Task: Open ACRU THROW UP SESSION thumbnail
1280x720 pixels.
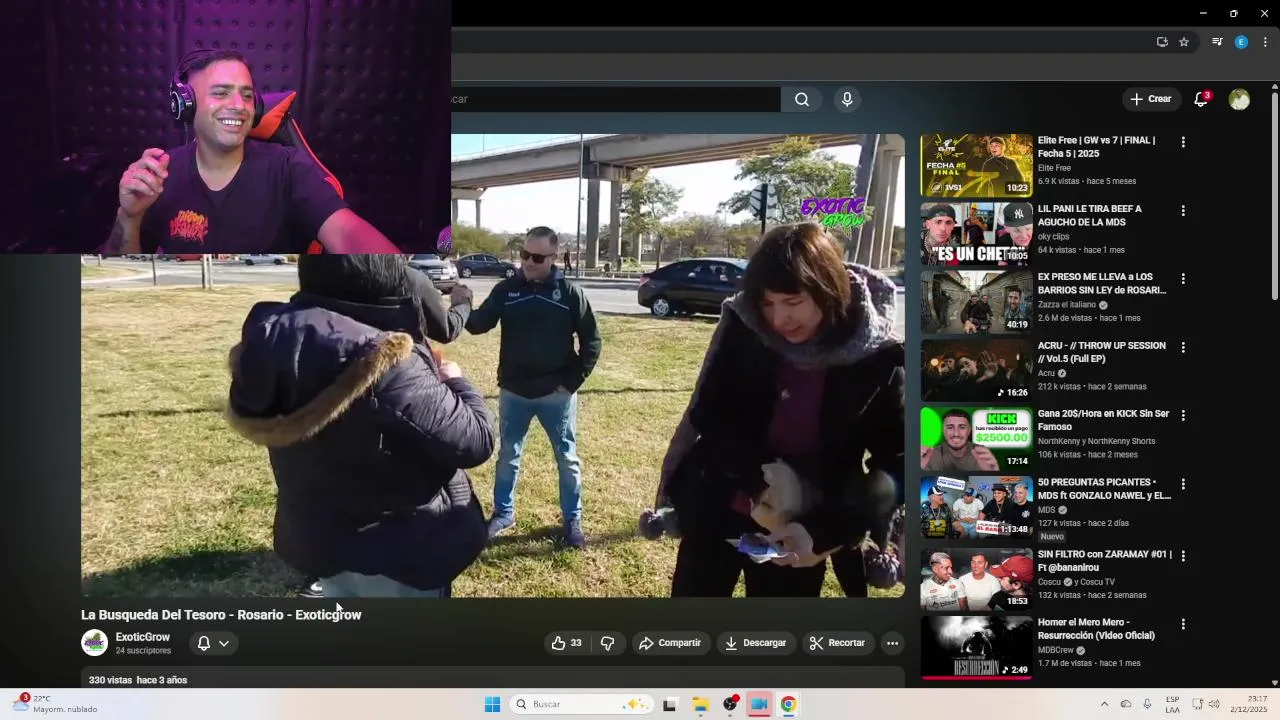Action: (976, 370)
